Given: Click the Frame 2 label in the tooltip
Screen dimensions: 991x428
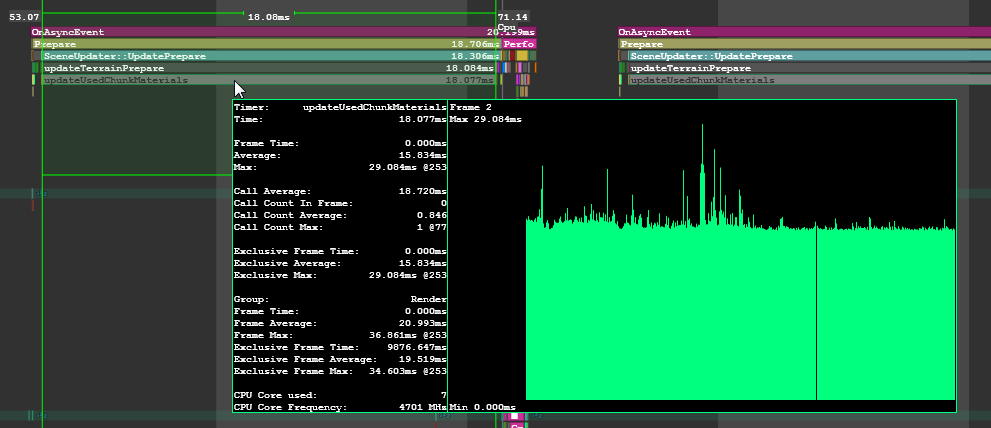Looking at the screenshot, I should click(x=471, y=106).
